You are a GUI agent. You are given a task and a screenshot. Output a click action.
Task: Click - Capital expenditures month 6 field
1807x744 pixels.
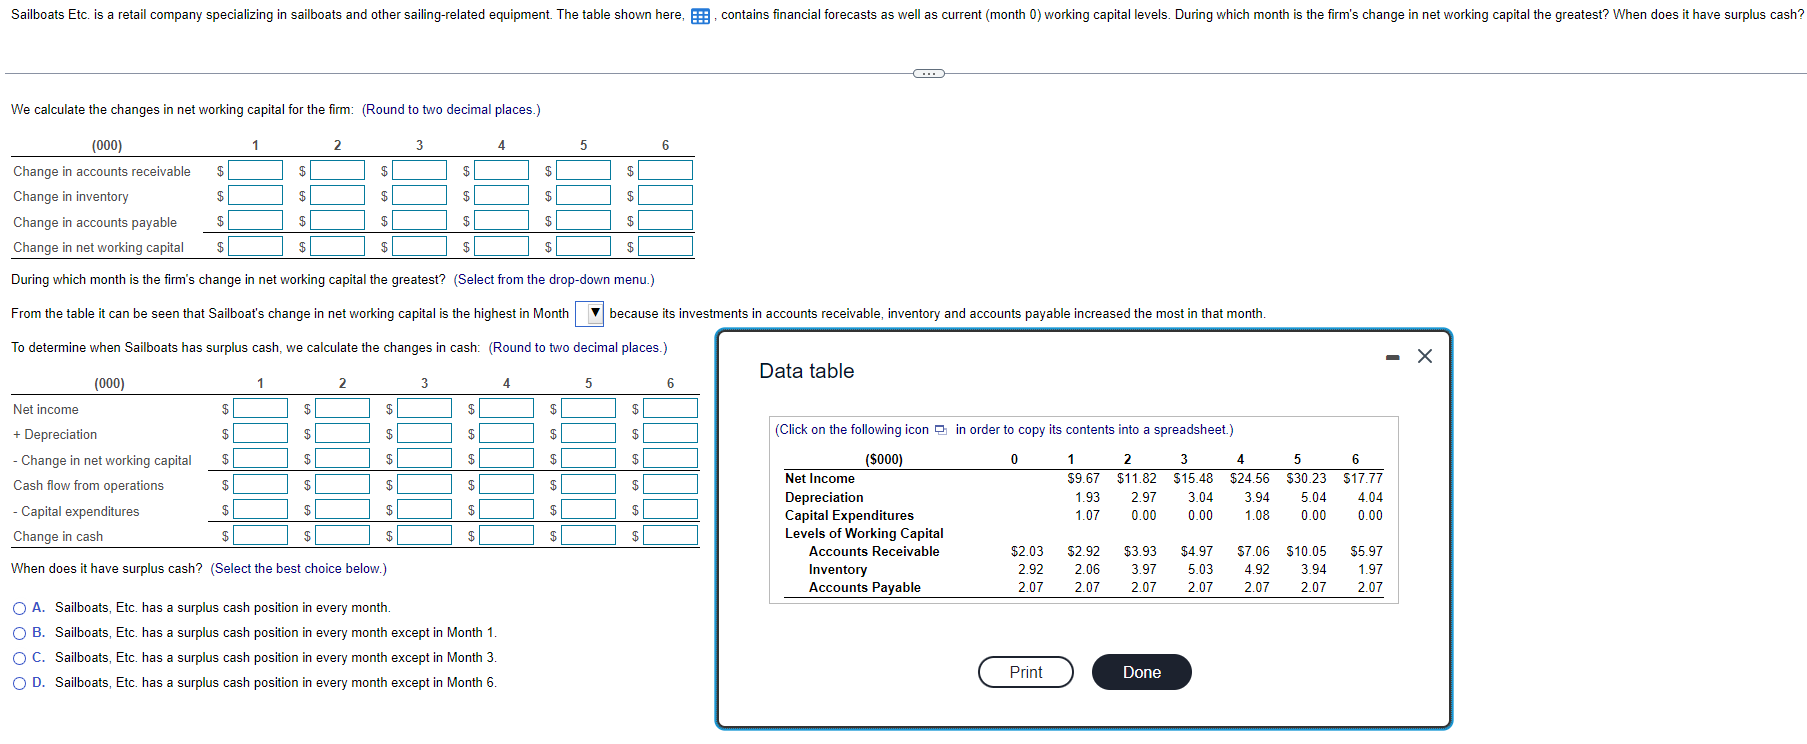pyautogui.click(x=671, y=509)
